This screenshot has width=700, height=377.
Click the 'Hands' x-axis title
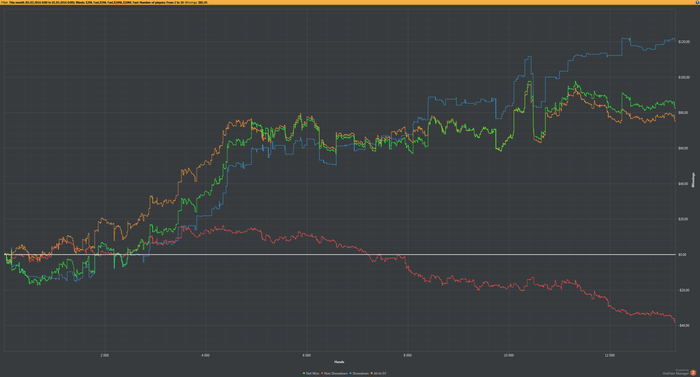[339, 362]
